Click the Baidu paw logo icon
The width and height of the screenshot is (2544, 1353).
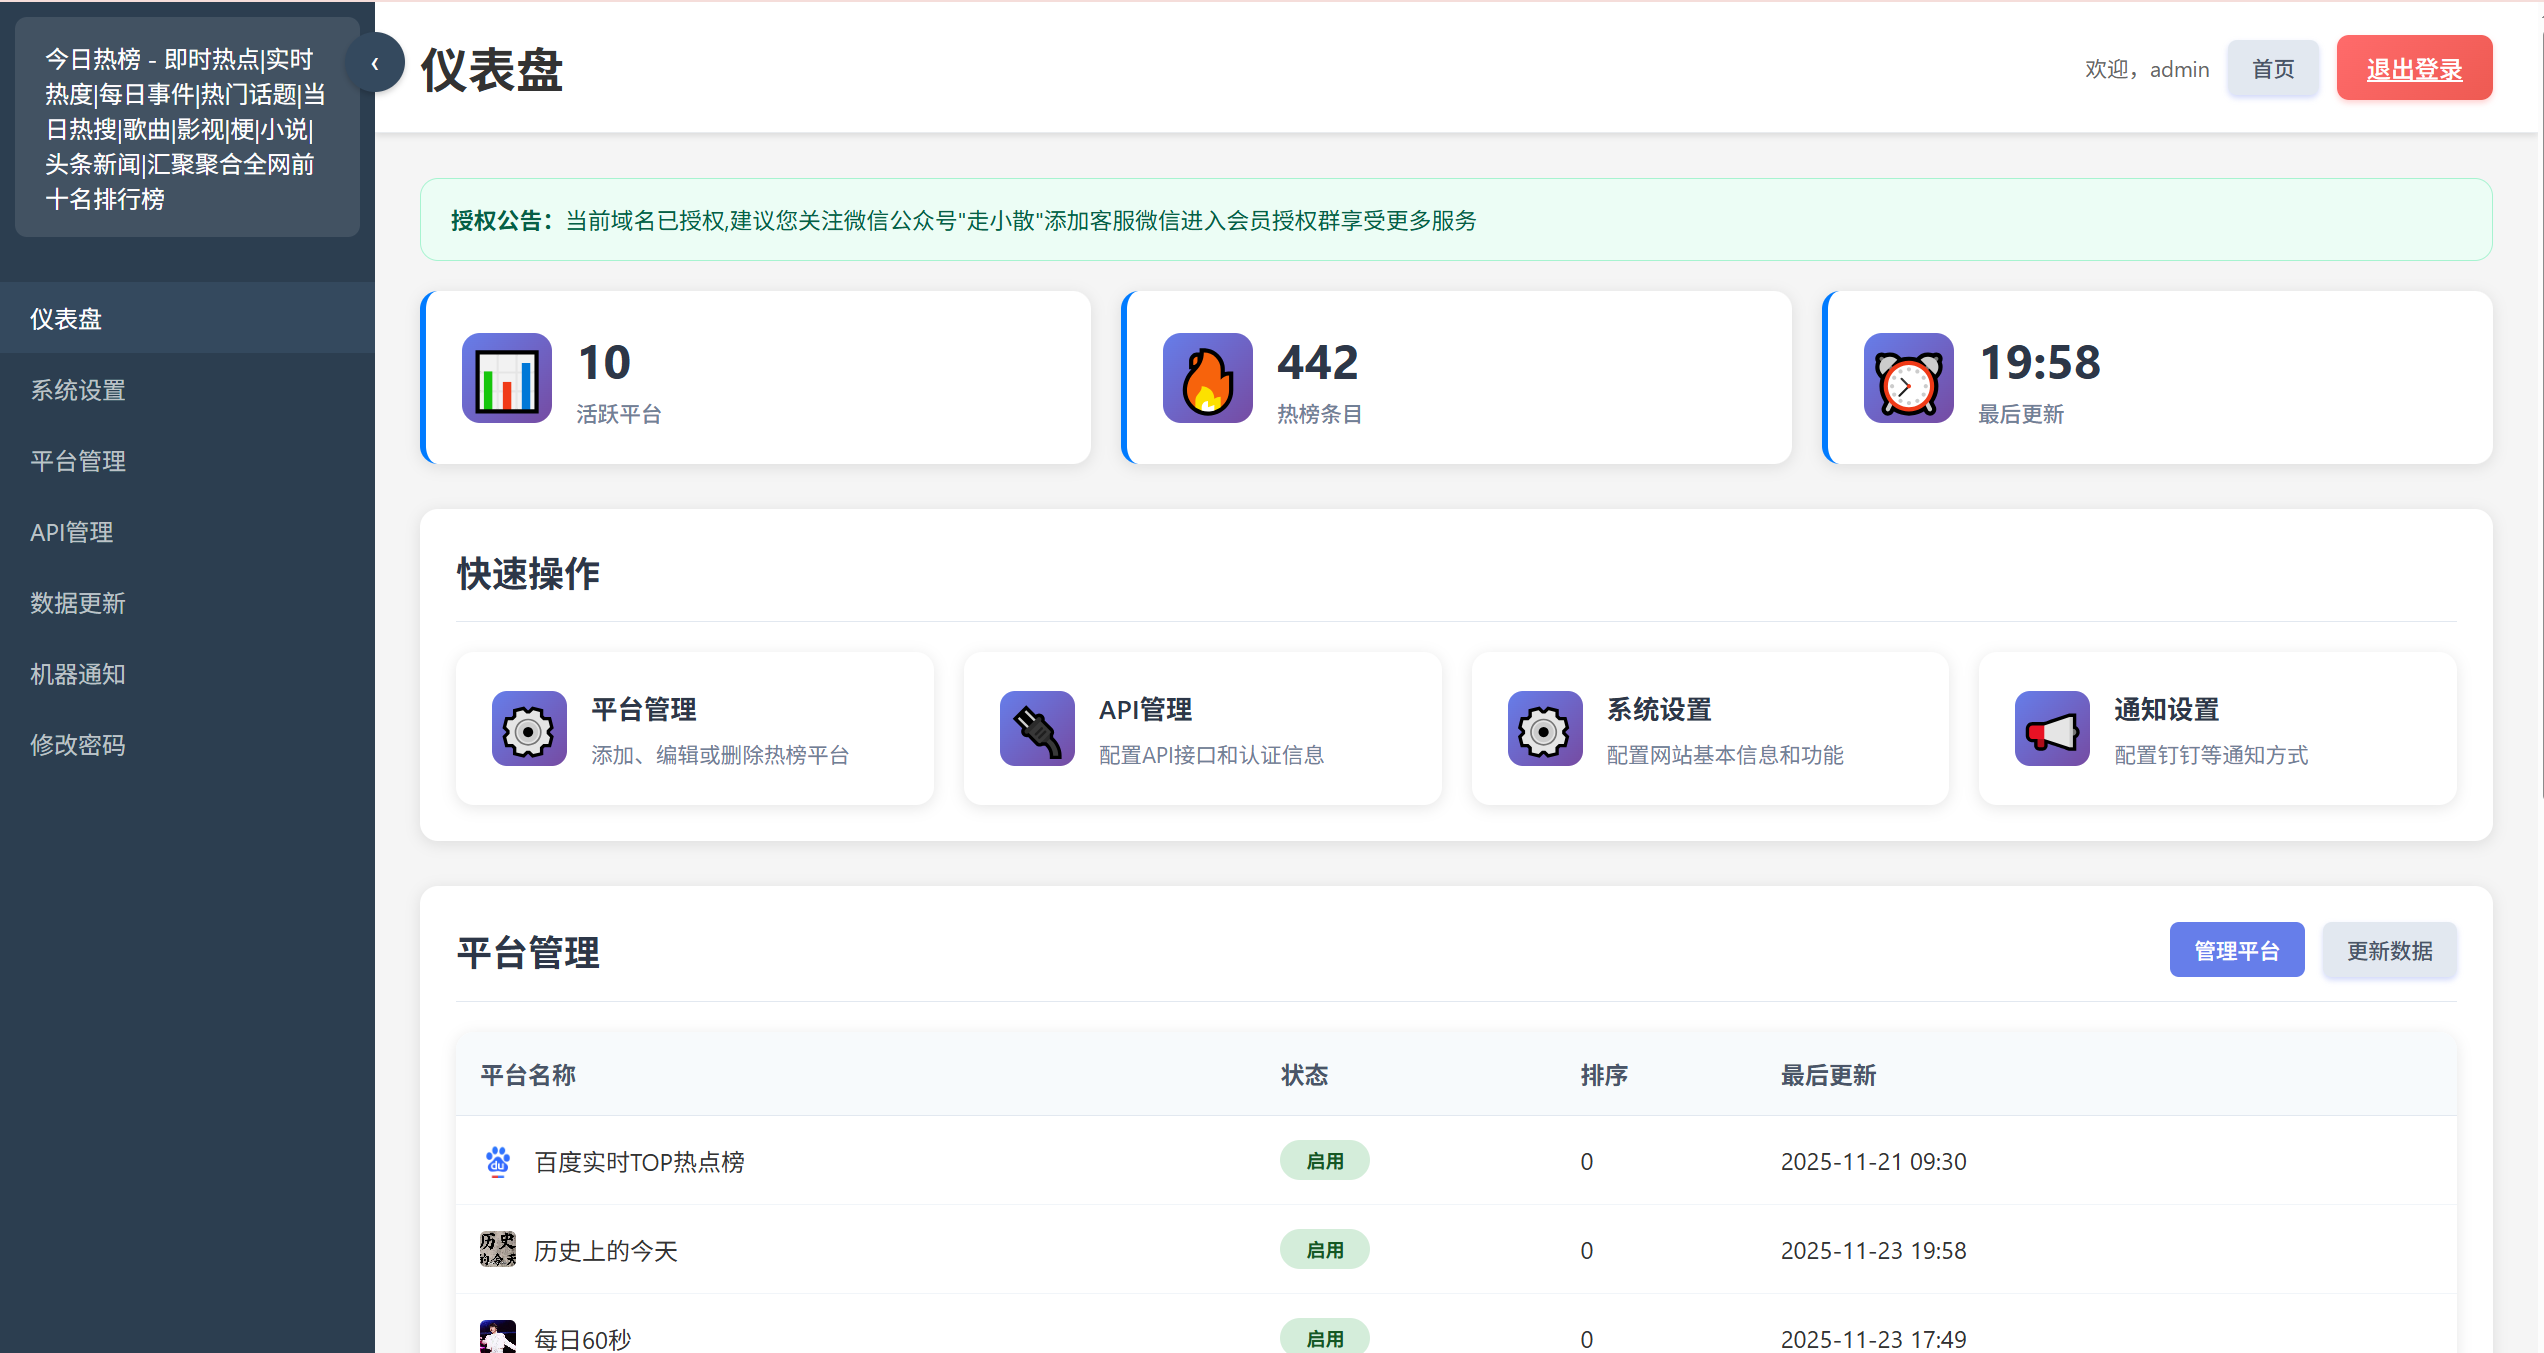498,1161
